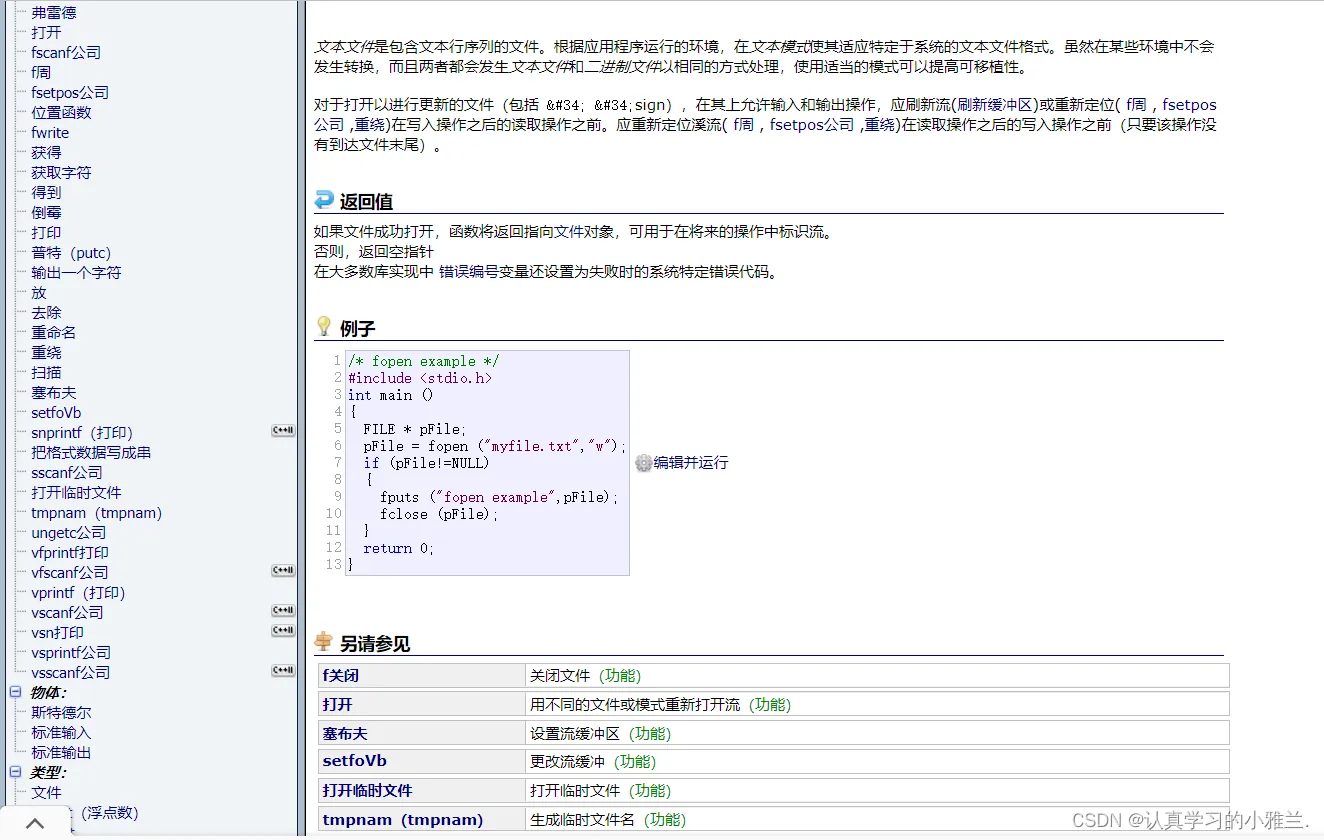Click the C++11 badge next to vsscanf公司
Image resolution: width=1324 pixels, height=840 pixels.
tap(283, 671)
